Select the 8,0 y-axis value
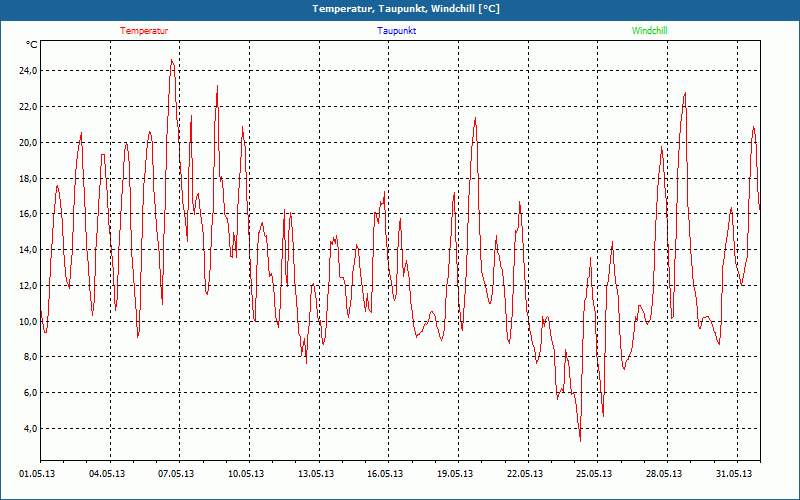 click(x=30, y=357)
